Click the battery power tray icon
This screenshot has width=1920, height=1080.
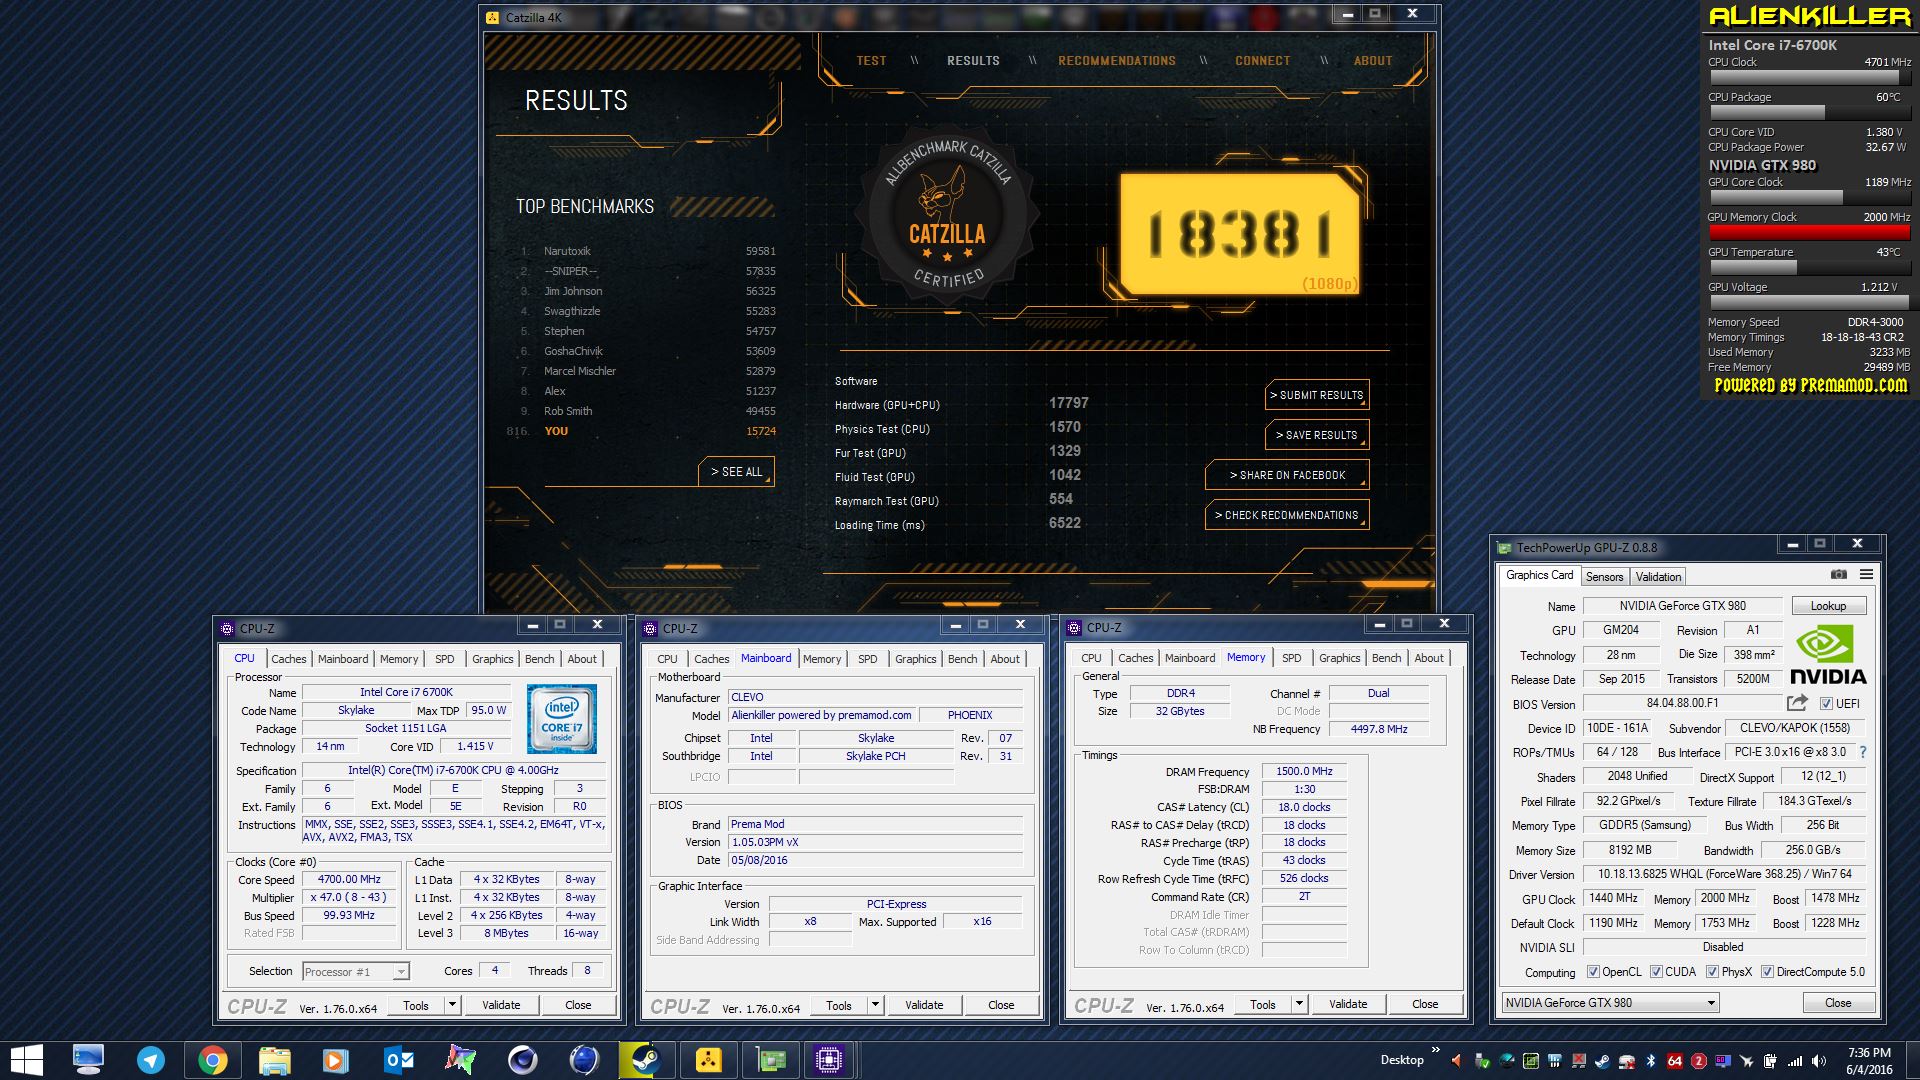coord(1770,1061)
